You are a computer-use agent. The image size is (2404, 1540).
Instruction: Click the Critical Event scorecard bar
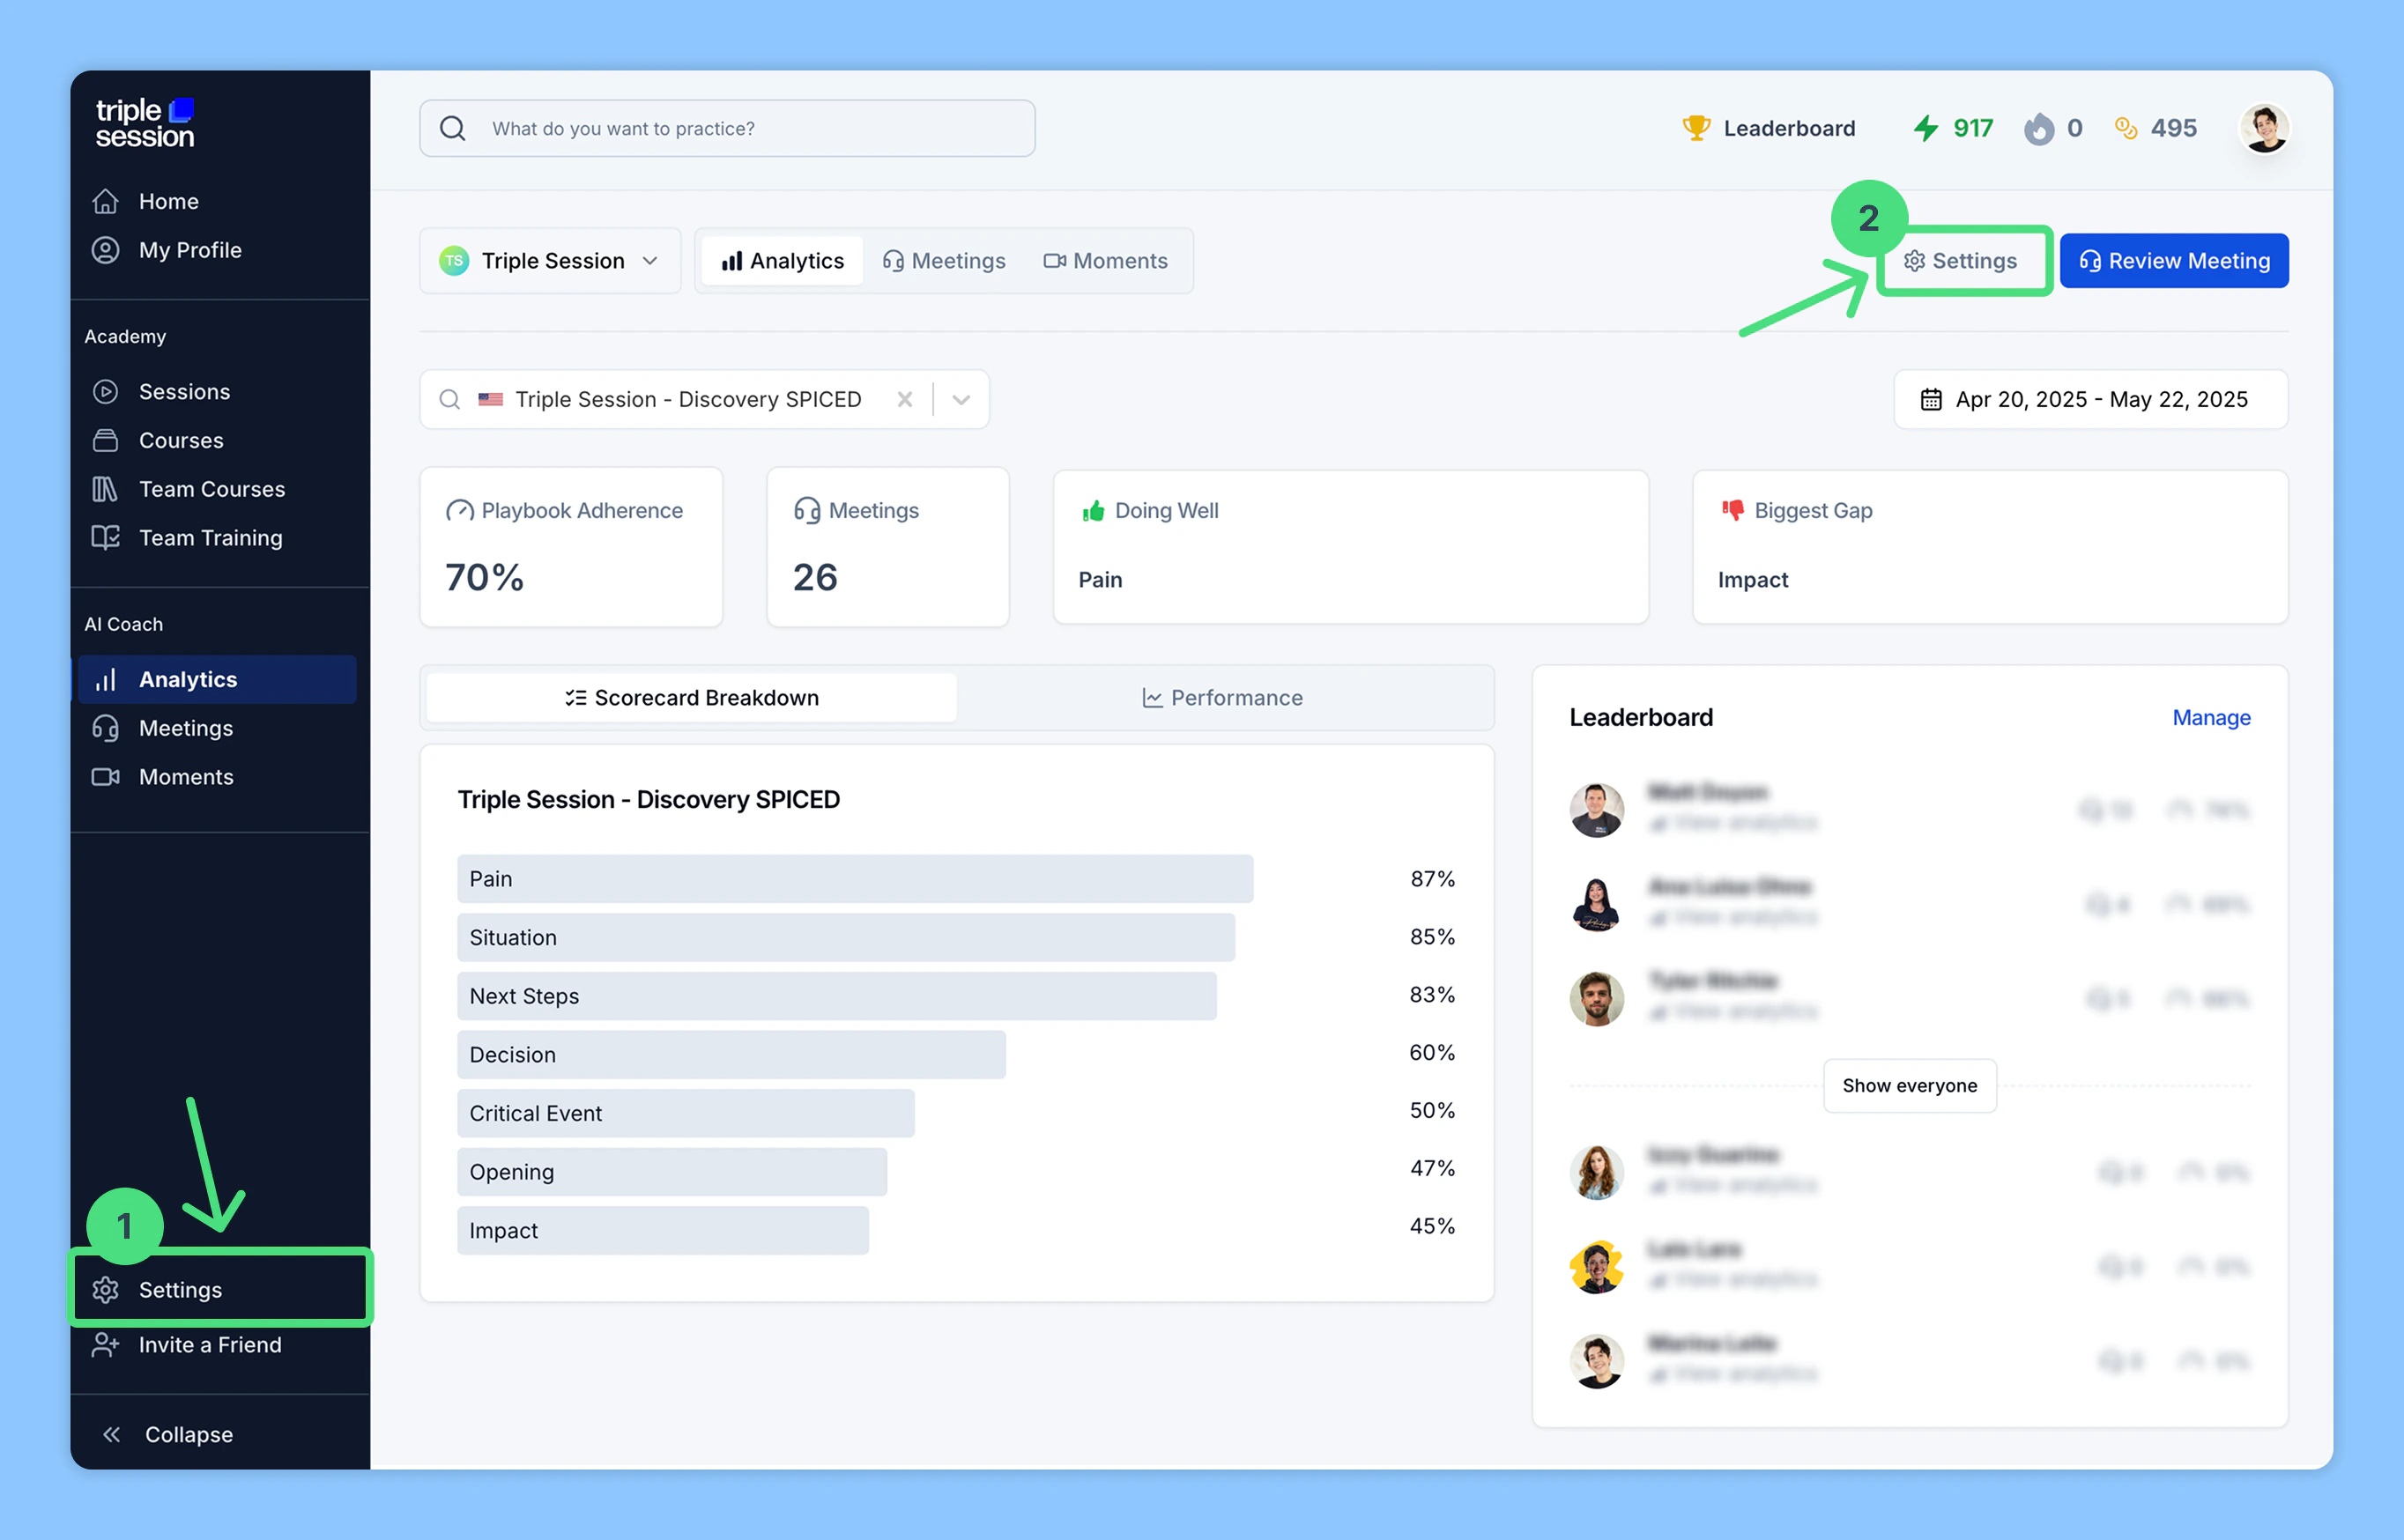pyautogui.click(x=686, y=1113)
